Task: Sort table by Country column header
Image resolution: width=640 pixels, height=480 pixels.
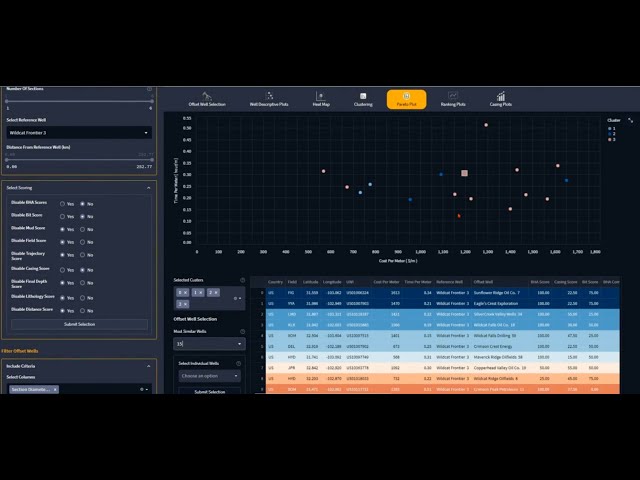Action: click(x=276, y=282)
